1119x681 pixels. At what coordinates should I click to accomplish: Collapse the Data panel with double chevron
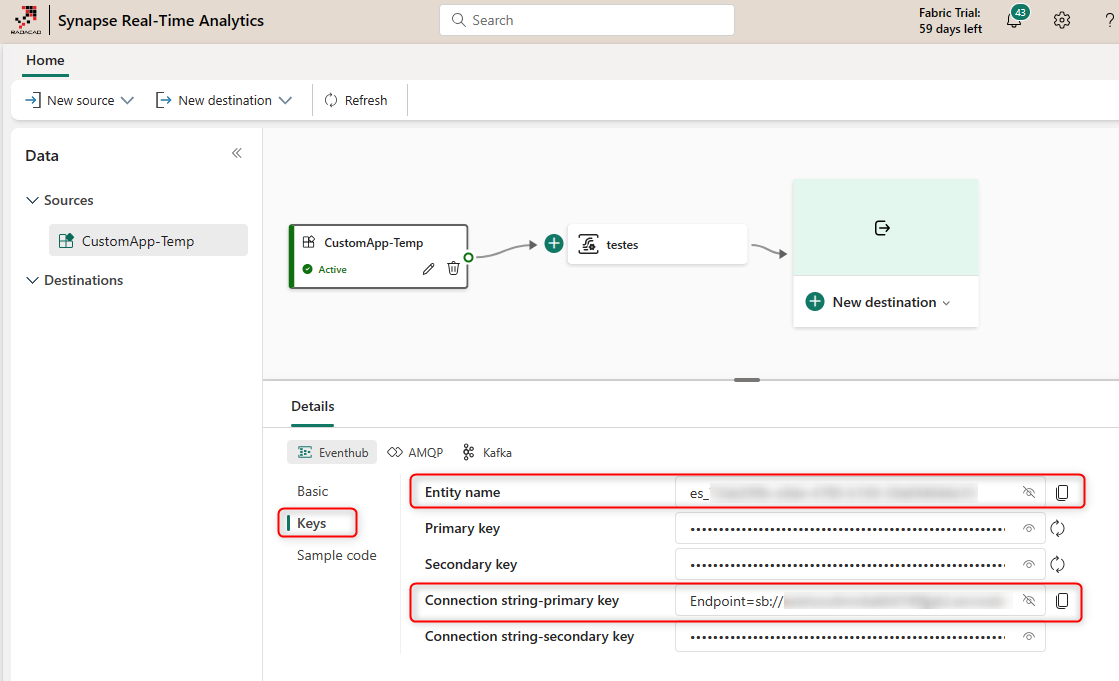237,154
